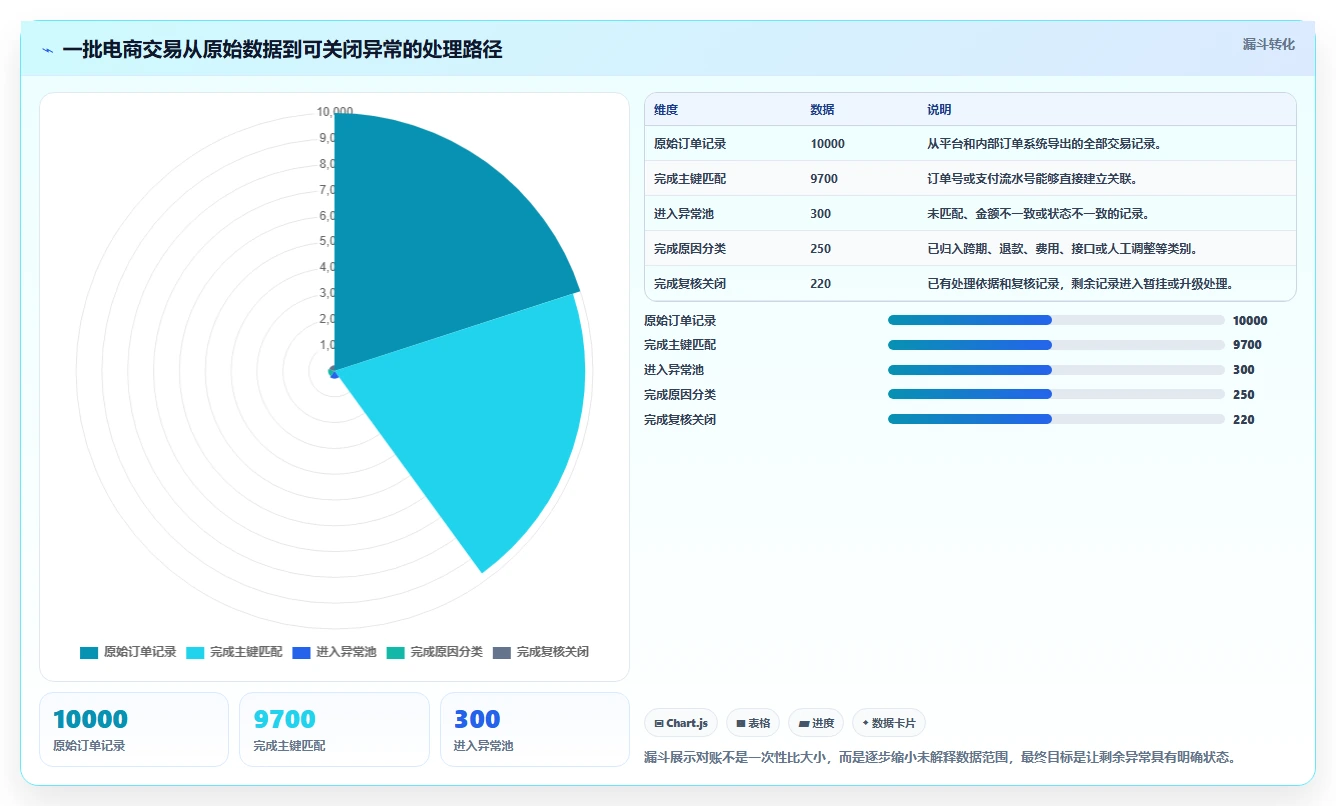Click the Chart.js tag chip
Image resolution: width=1336 pixels, height=806 pixels.
[x=681, y=723]
